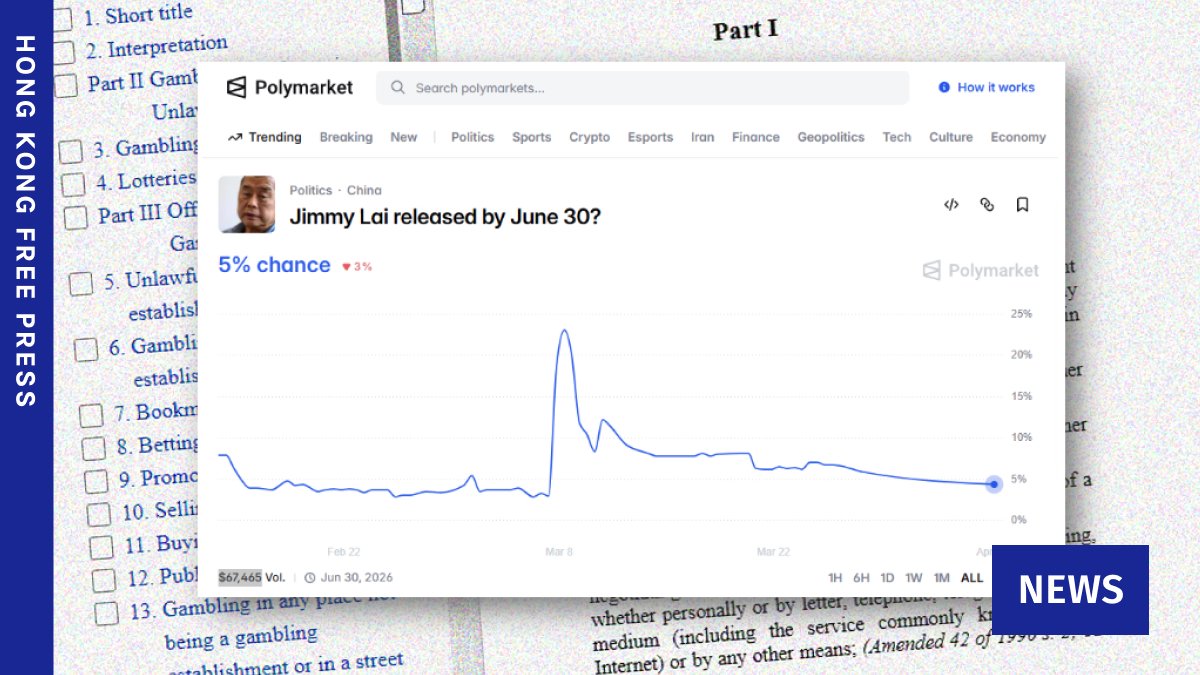Set chart range to 1H
The width and height of the screenshot is (1200, 675).
835,578
